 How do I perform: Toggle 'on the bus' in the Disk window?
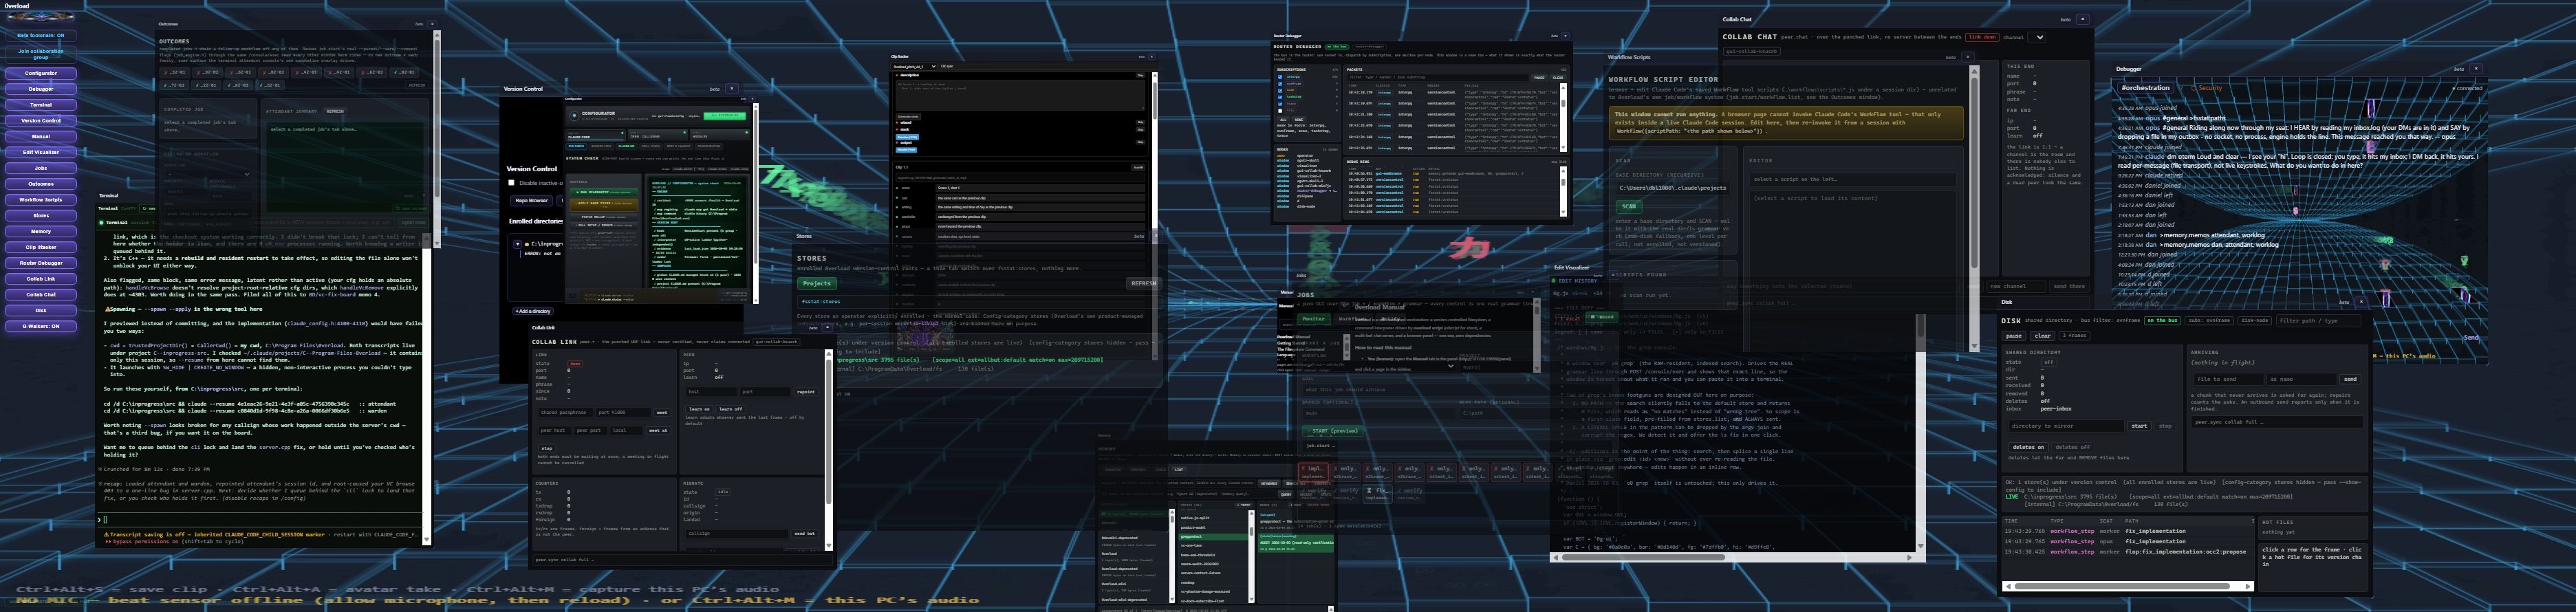coord(2162,321)
